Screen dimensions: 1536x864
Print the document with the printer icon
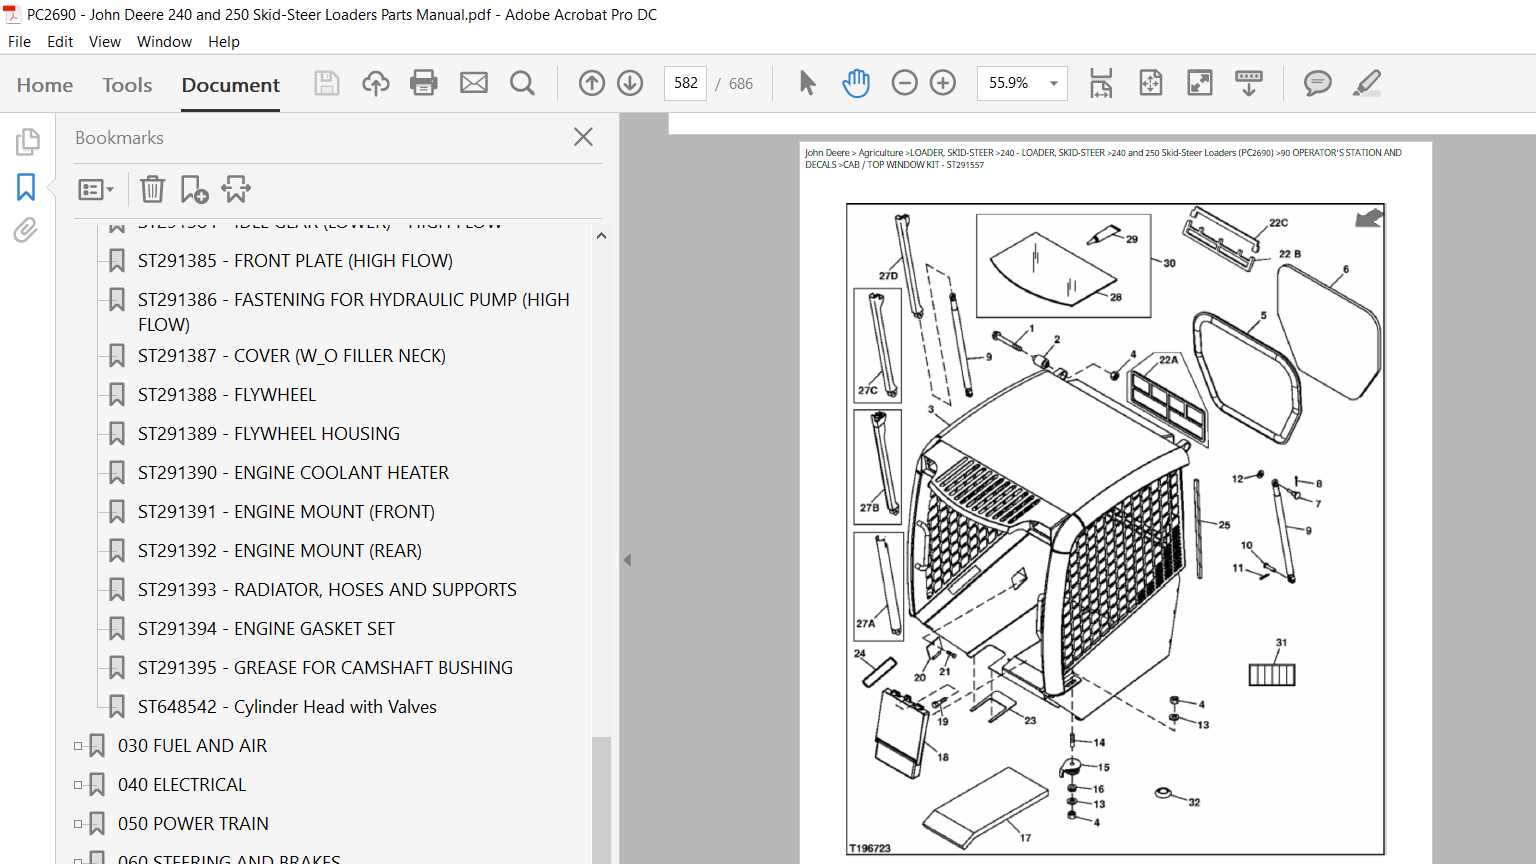point(424,83)
